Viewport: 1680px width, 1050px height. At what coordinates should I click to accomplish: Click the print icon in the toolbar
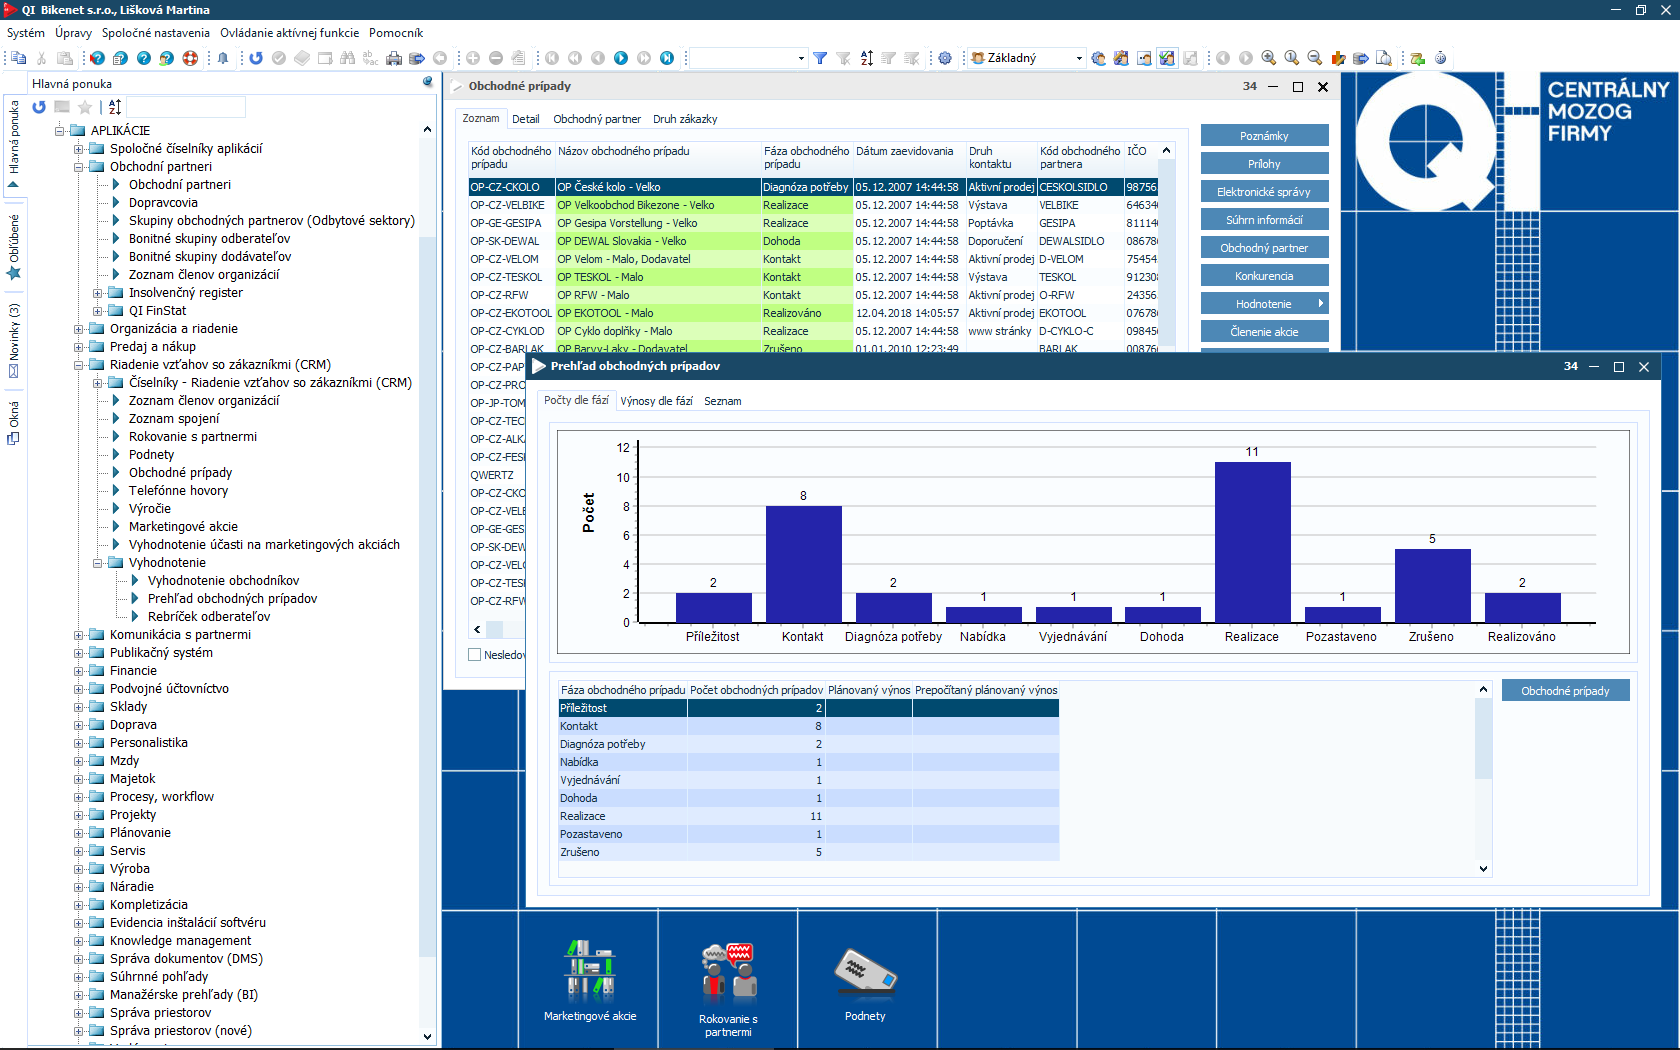tap(394, 58)
